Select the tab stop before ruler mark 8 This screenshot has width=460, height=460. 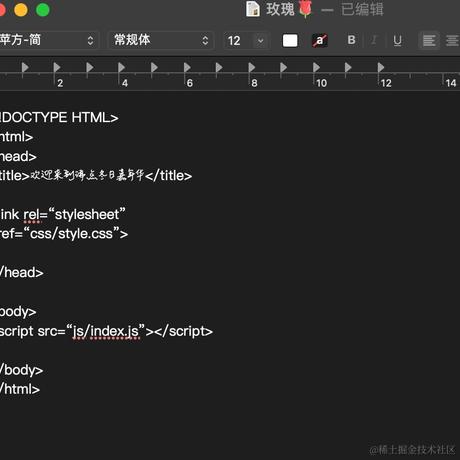click(x=252, y=68)
